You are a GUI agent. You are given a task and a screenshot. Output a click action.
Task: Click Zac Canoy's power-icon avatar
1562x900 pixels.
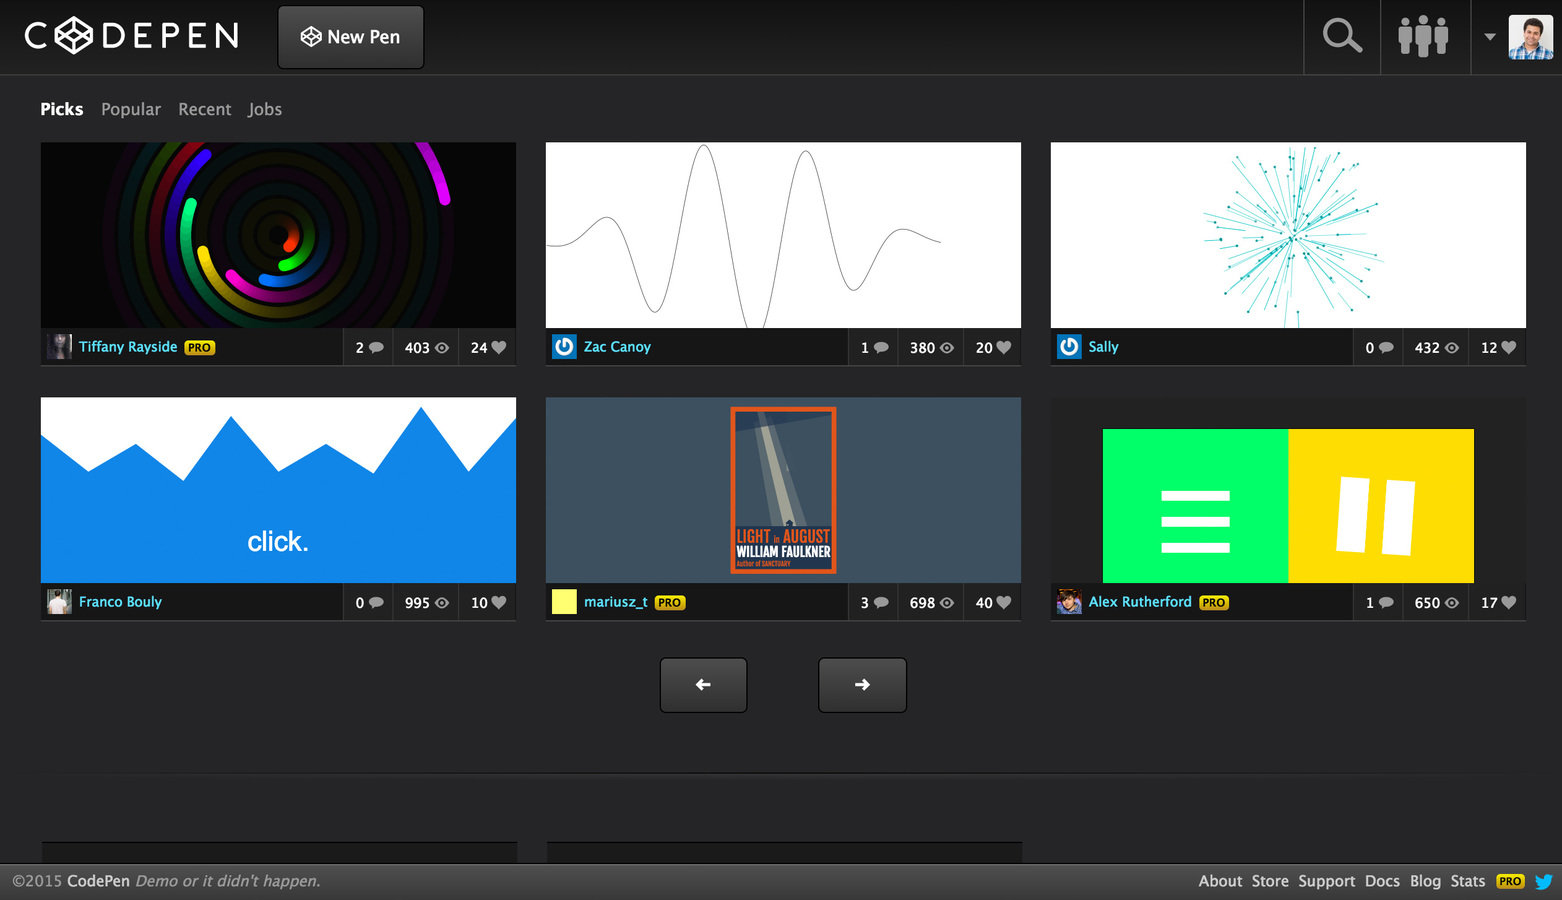click(x=564, y=347)
